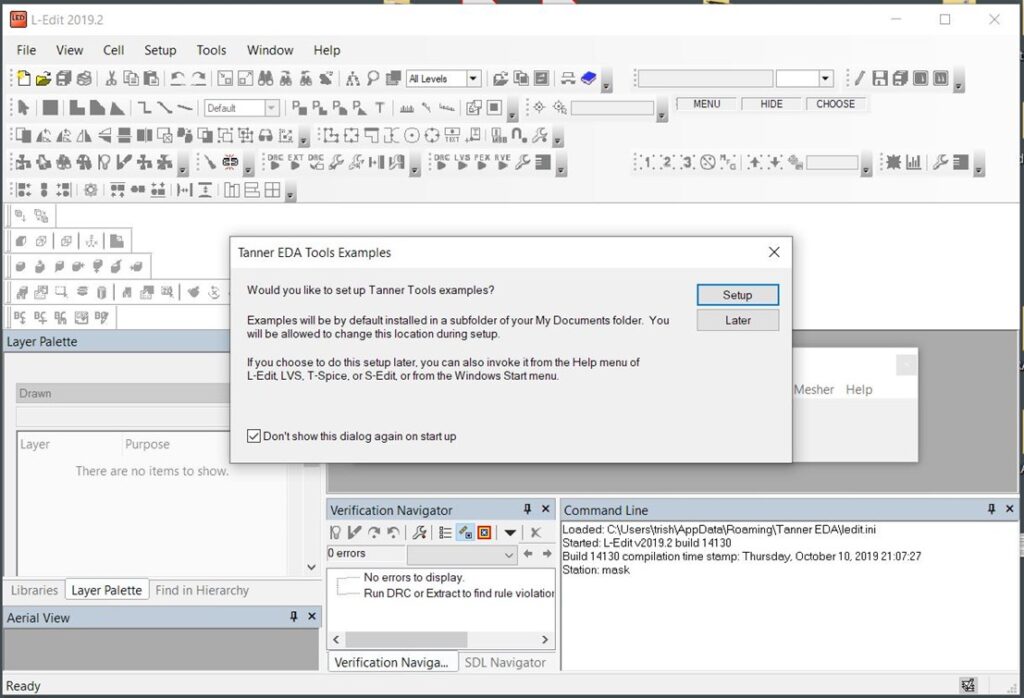
Task: Pin the Command Line panel
Action: coord(991,509)
